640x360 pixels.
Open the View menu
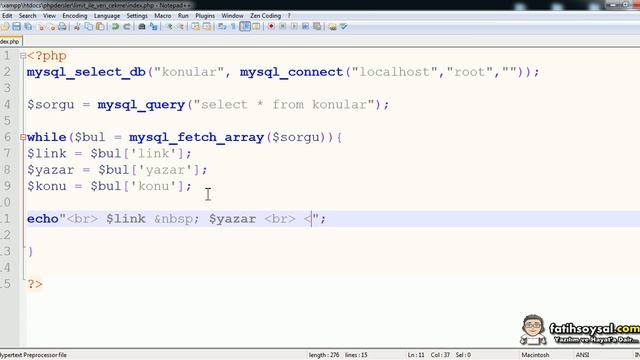(x=49, y=16)
